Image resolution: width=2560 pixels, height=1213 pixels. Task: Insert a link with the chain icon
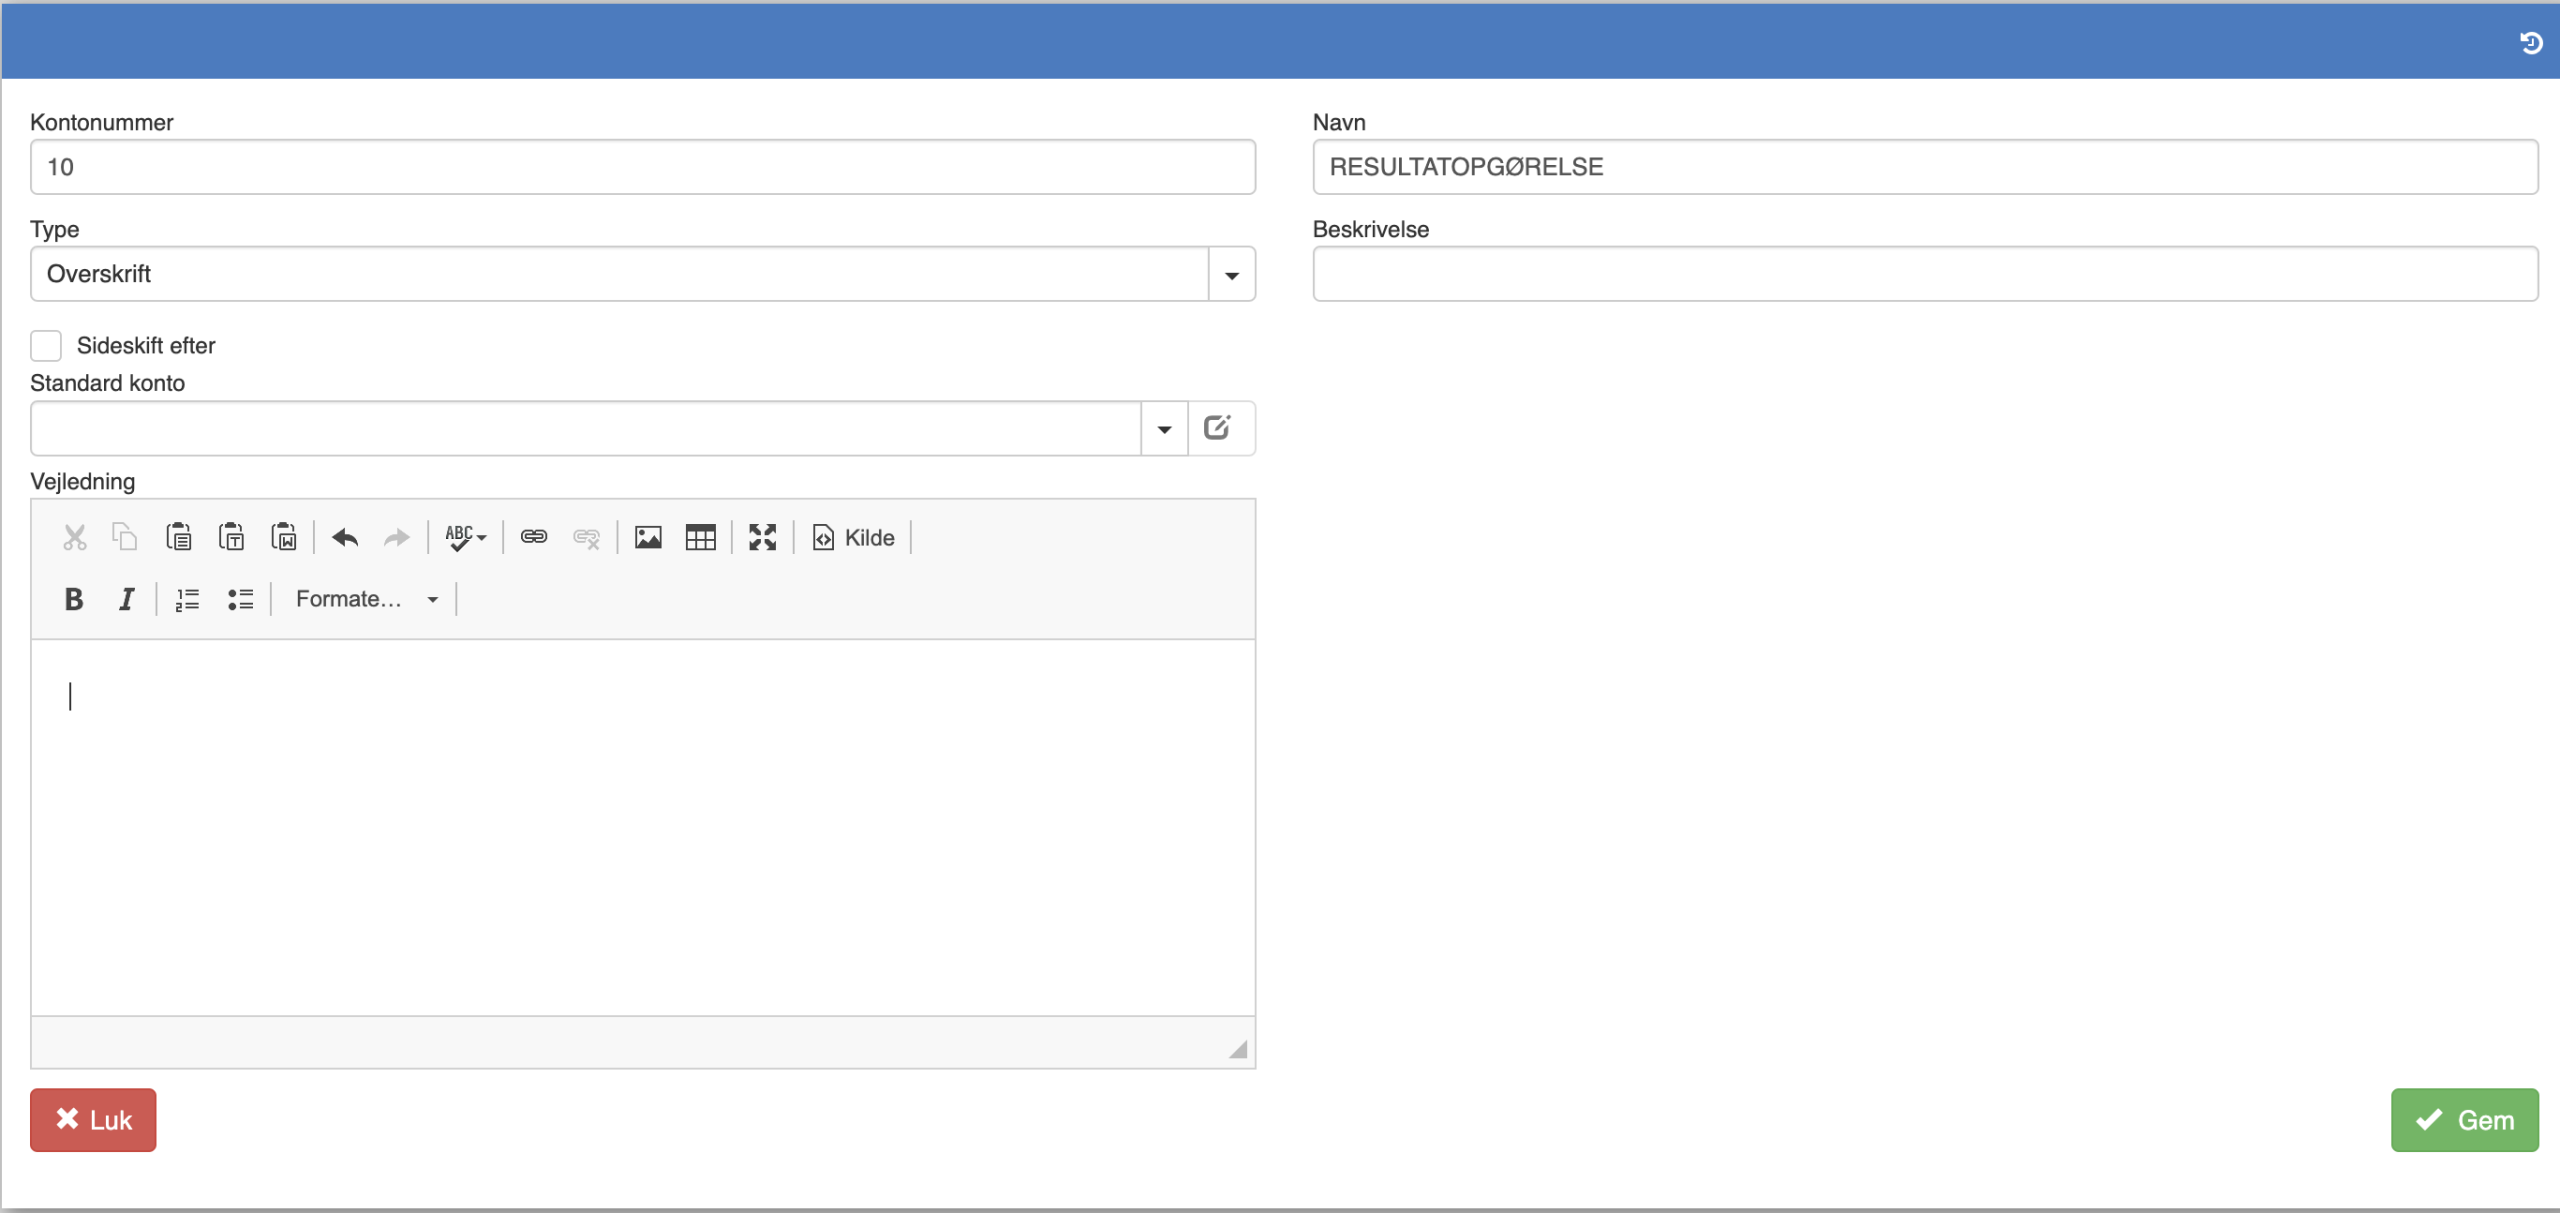coord(534,538)
